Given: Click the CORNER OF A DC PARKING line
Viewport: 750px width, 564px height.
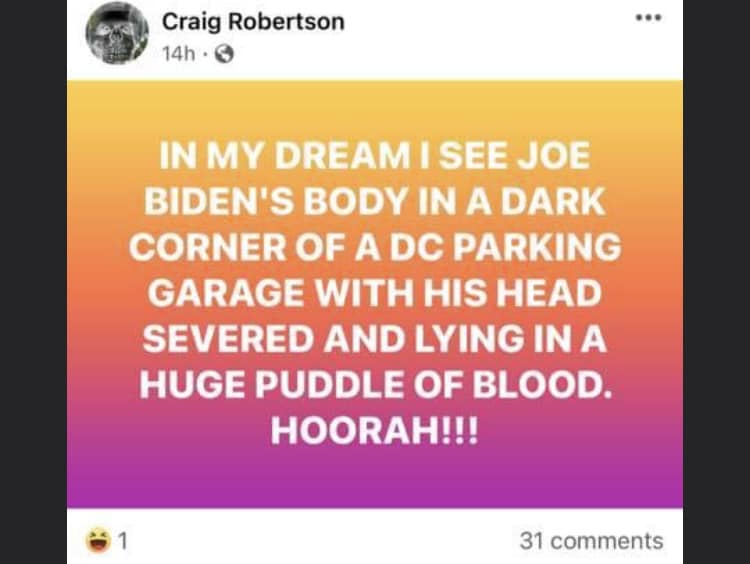Looking at the screenshot, I should (x=375, y=247).
